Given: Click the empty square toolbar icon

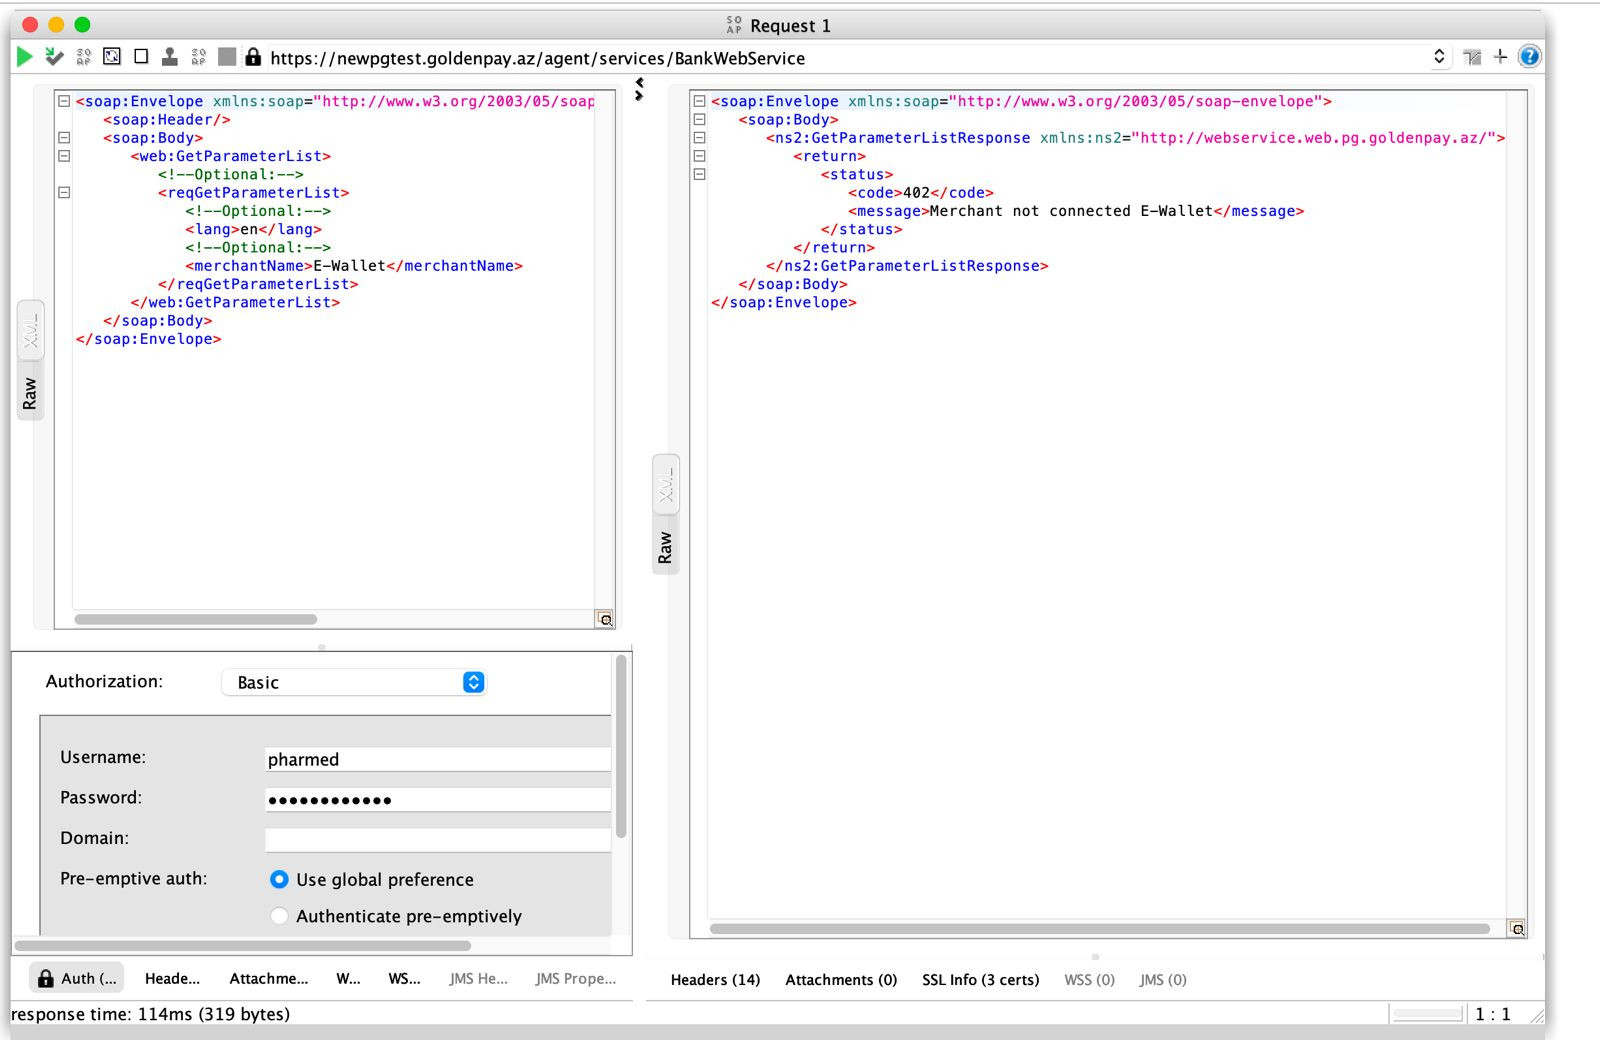Looking at the screenshot, I should tap(141, 57).
